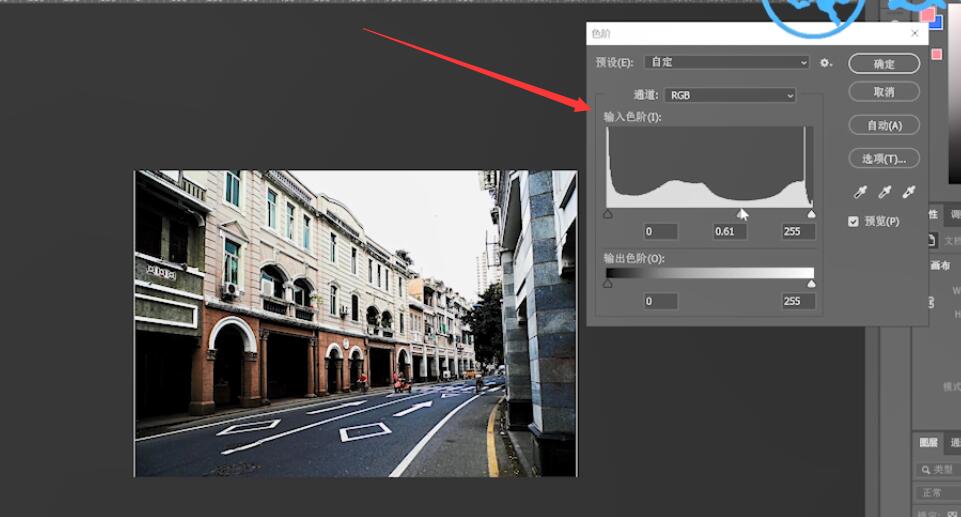Viewport: 961px width, 517px height.
Task: Click the 画布 canvas section label
Action: click(x=940, y=265)
